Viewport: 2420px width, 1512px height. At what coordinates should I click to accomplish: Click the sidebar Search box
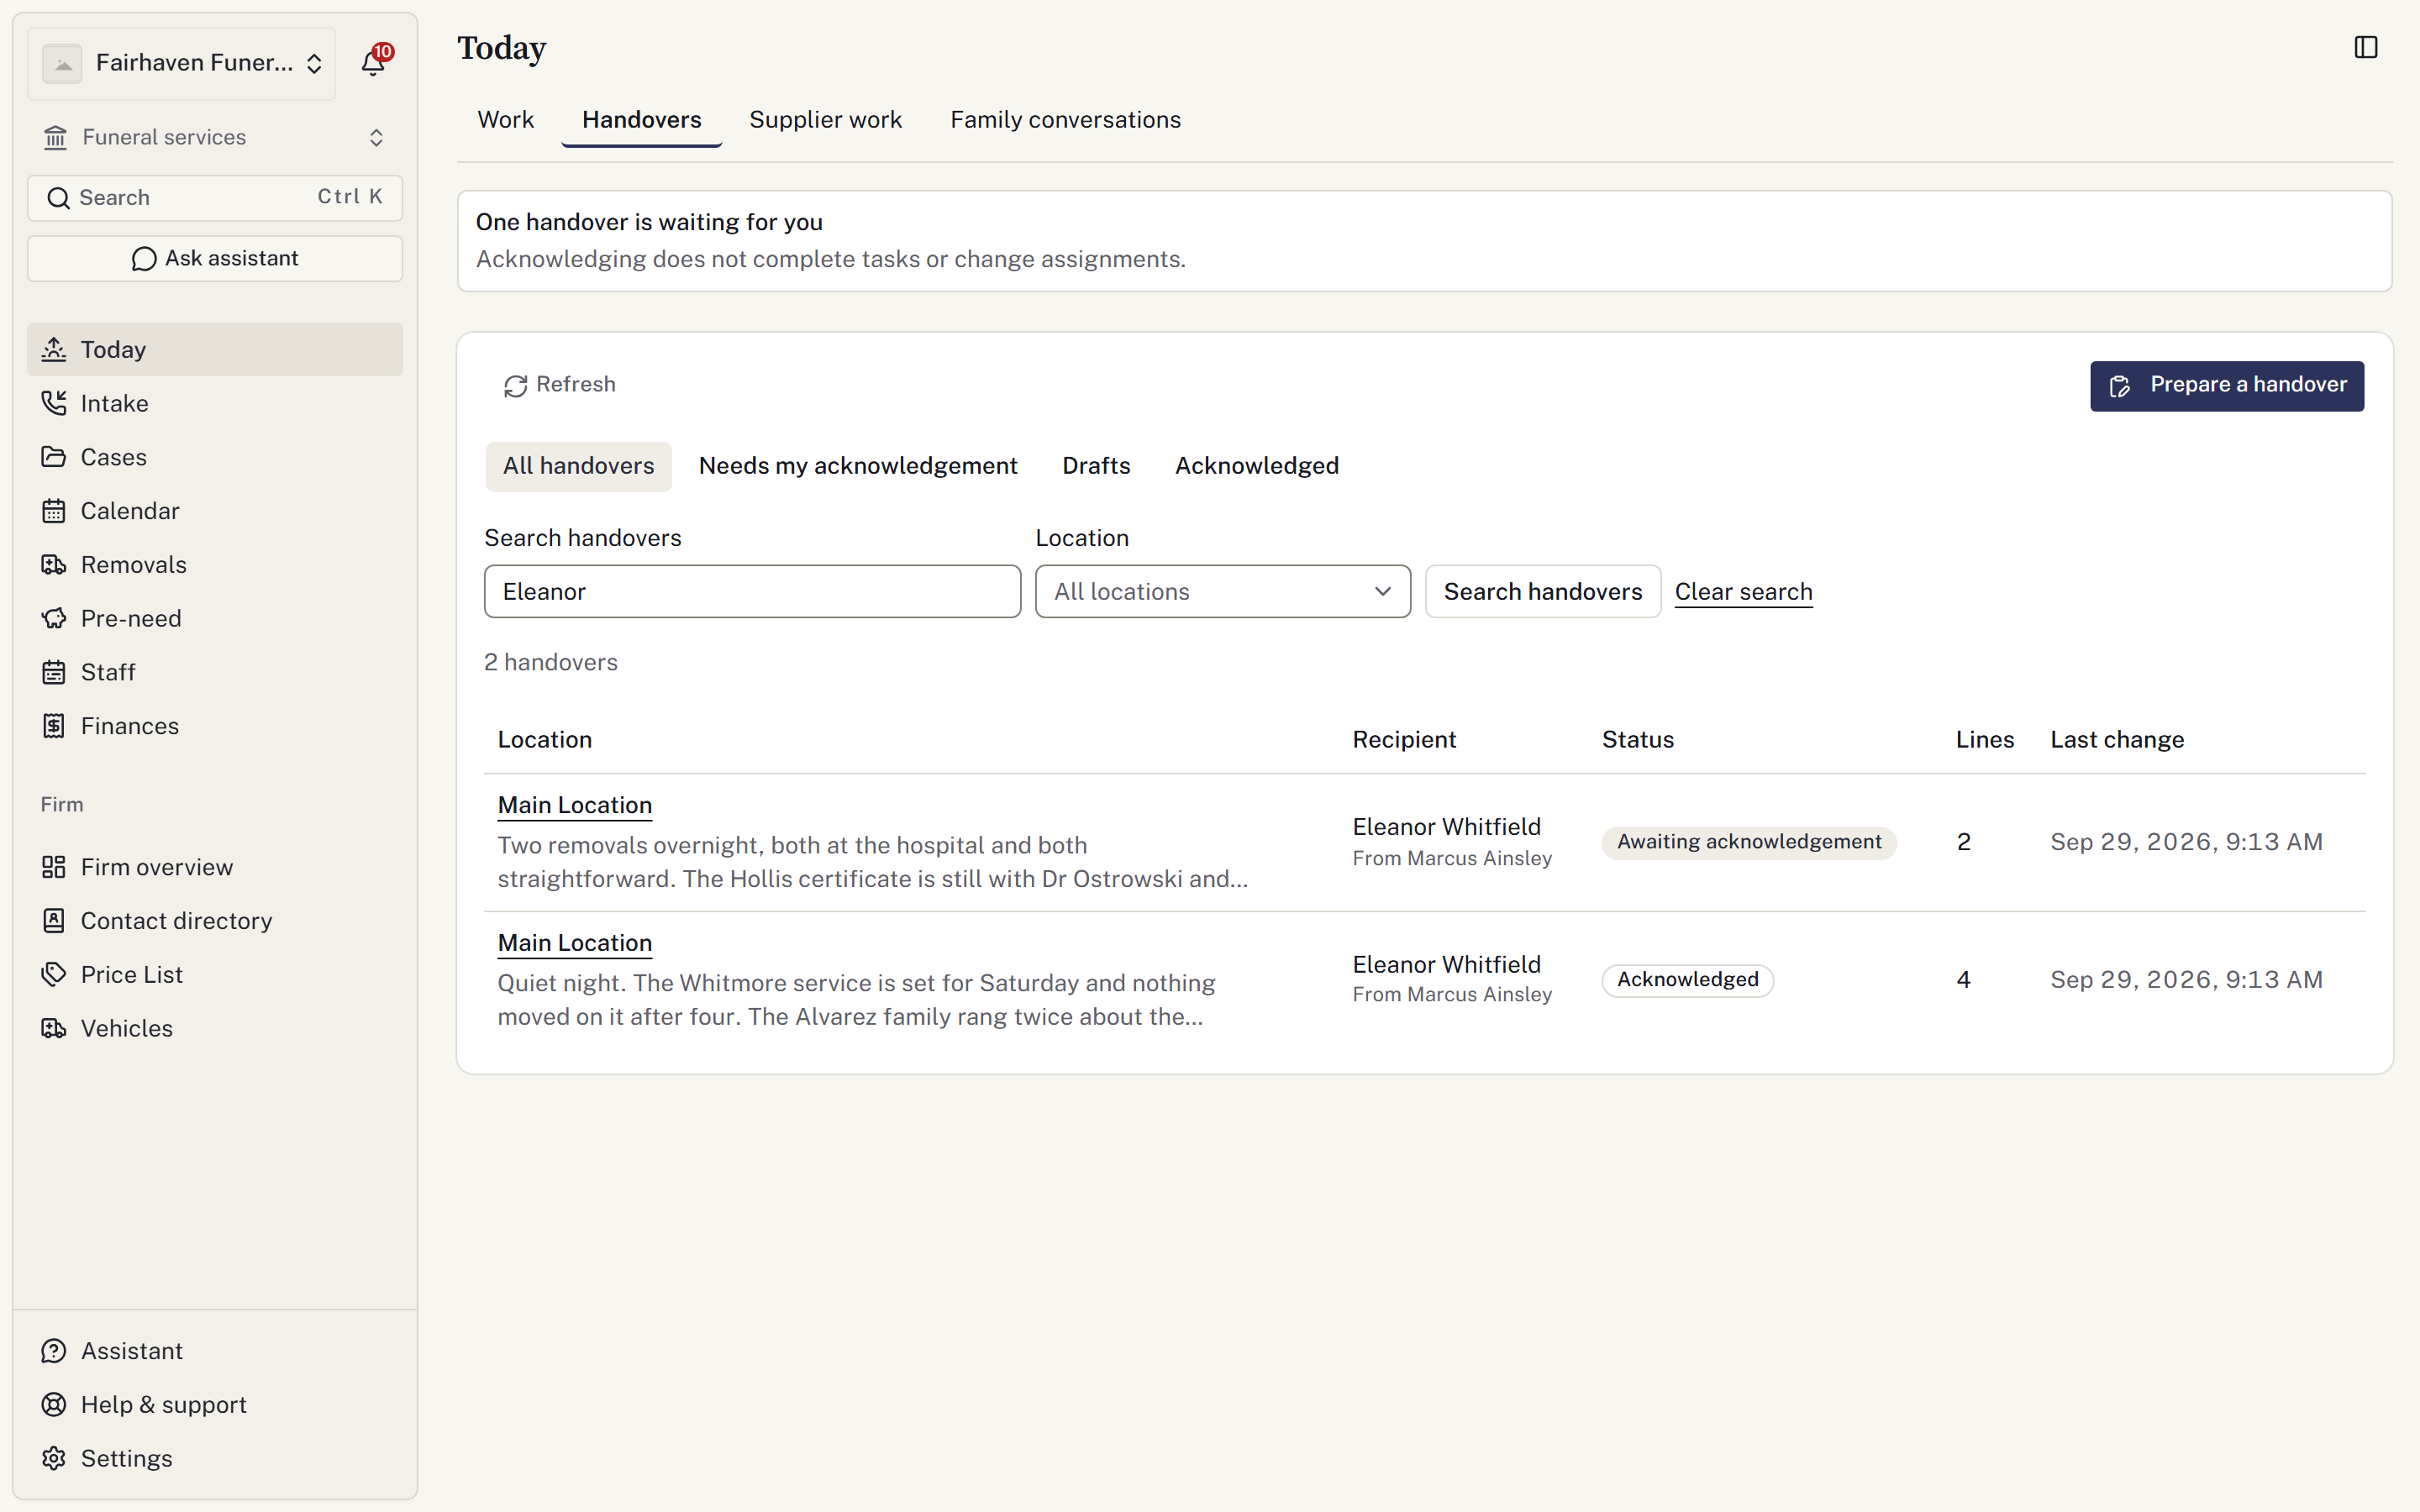click(x=215, y=198)
